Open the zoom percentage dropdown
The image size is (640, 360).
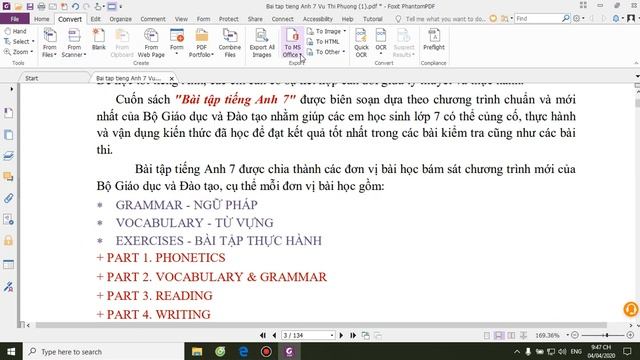click(567, 335)
